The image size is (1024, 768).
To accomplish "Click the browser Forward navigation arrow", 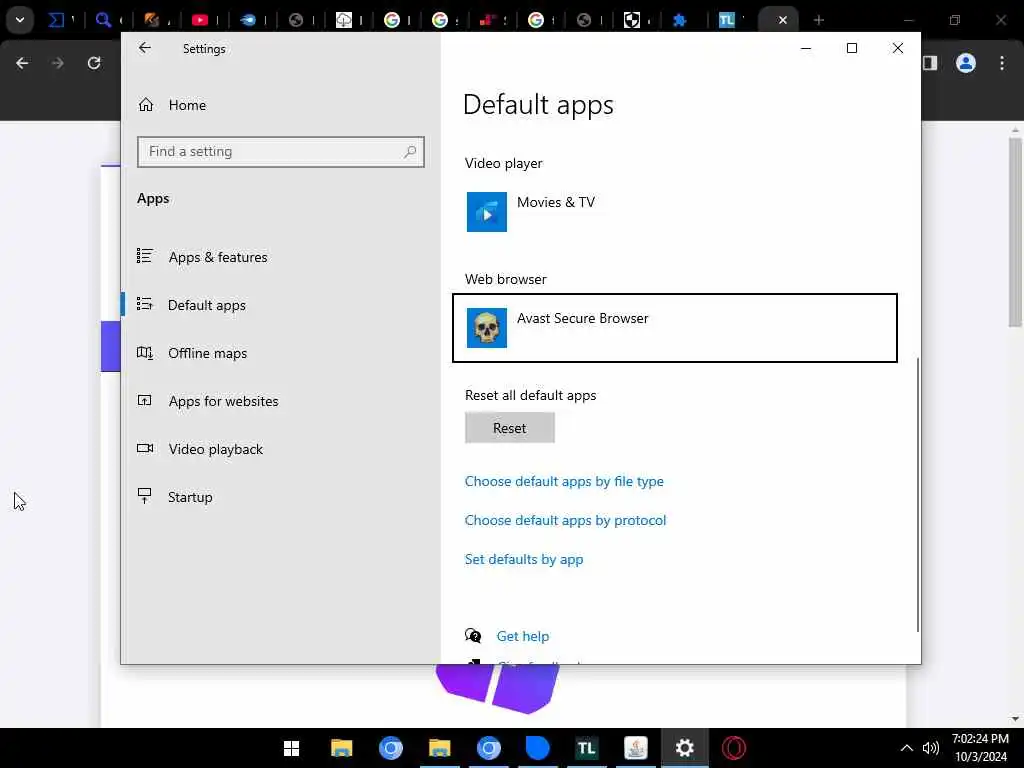I will pos(57,63).
